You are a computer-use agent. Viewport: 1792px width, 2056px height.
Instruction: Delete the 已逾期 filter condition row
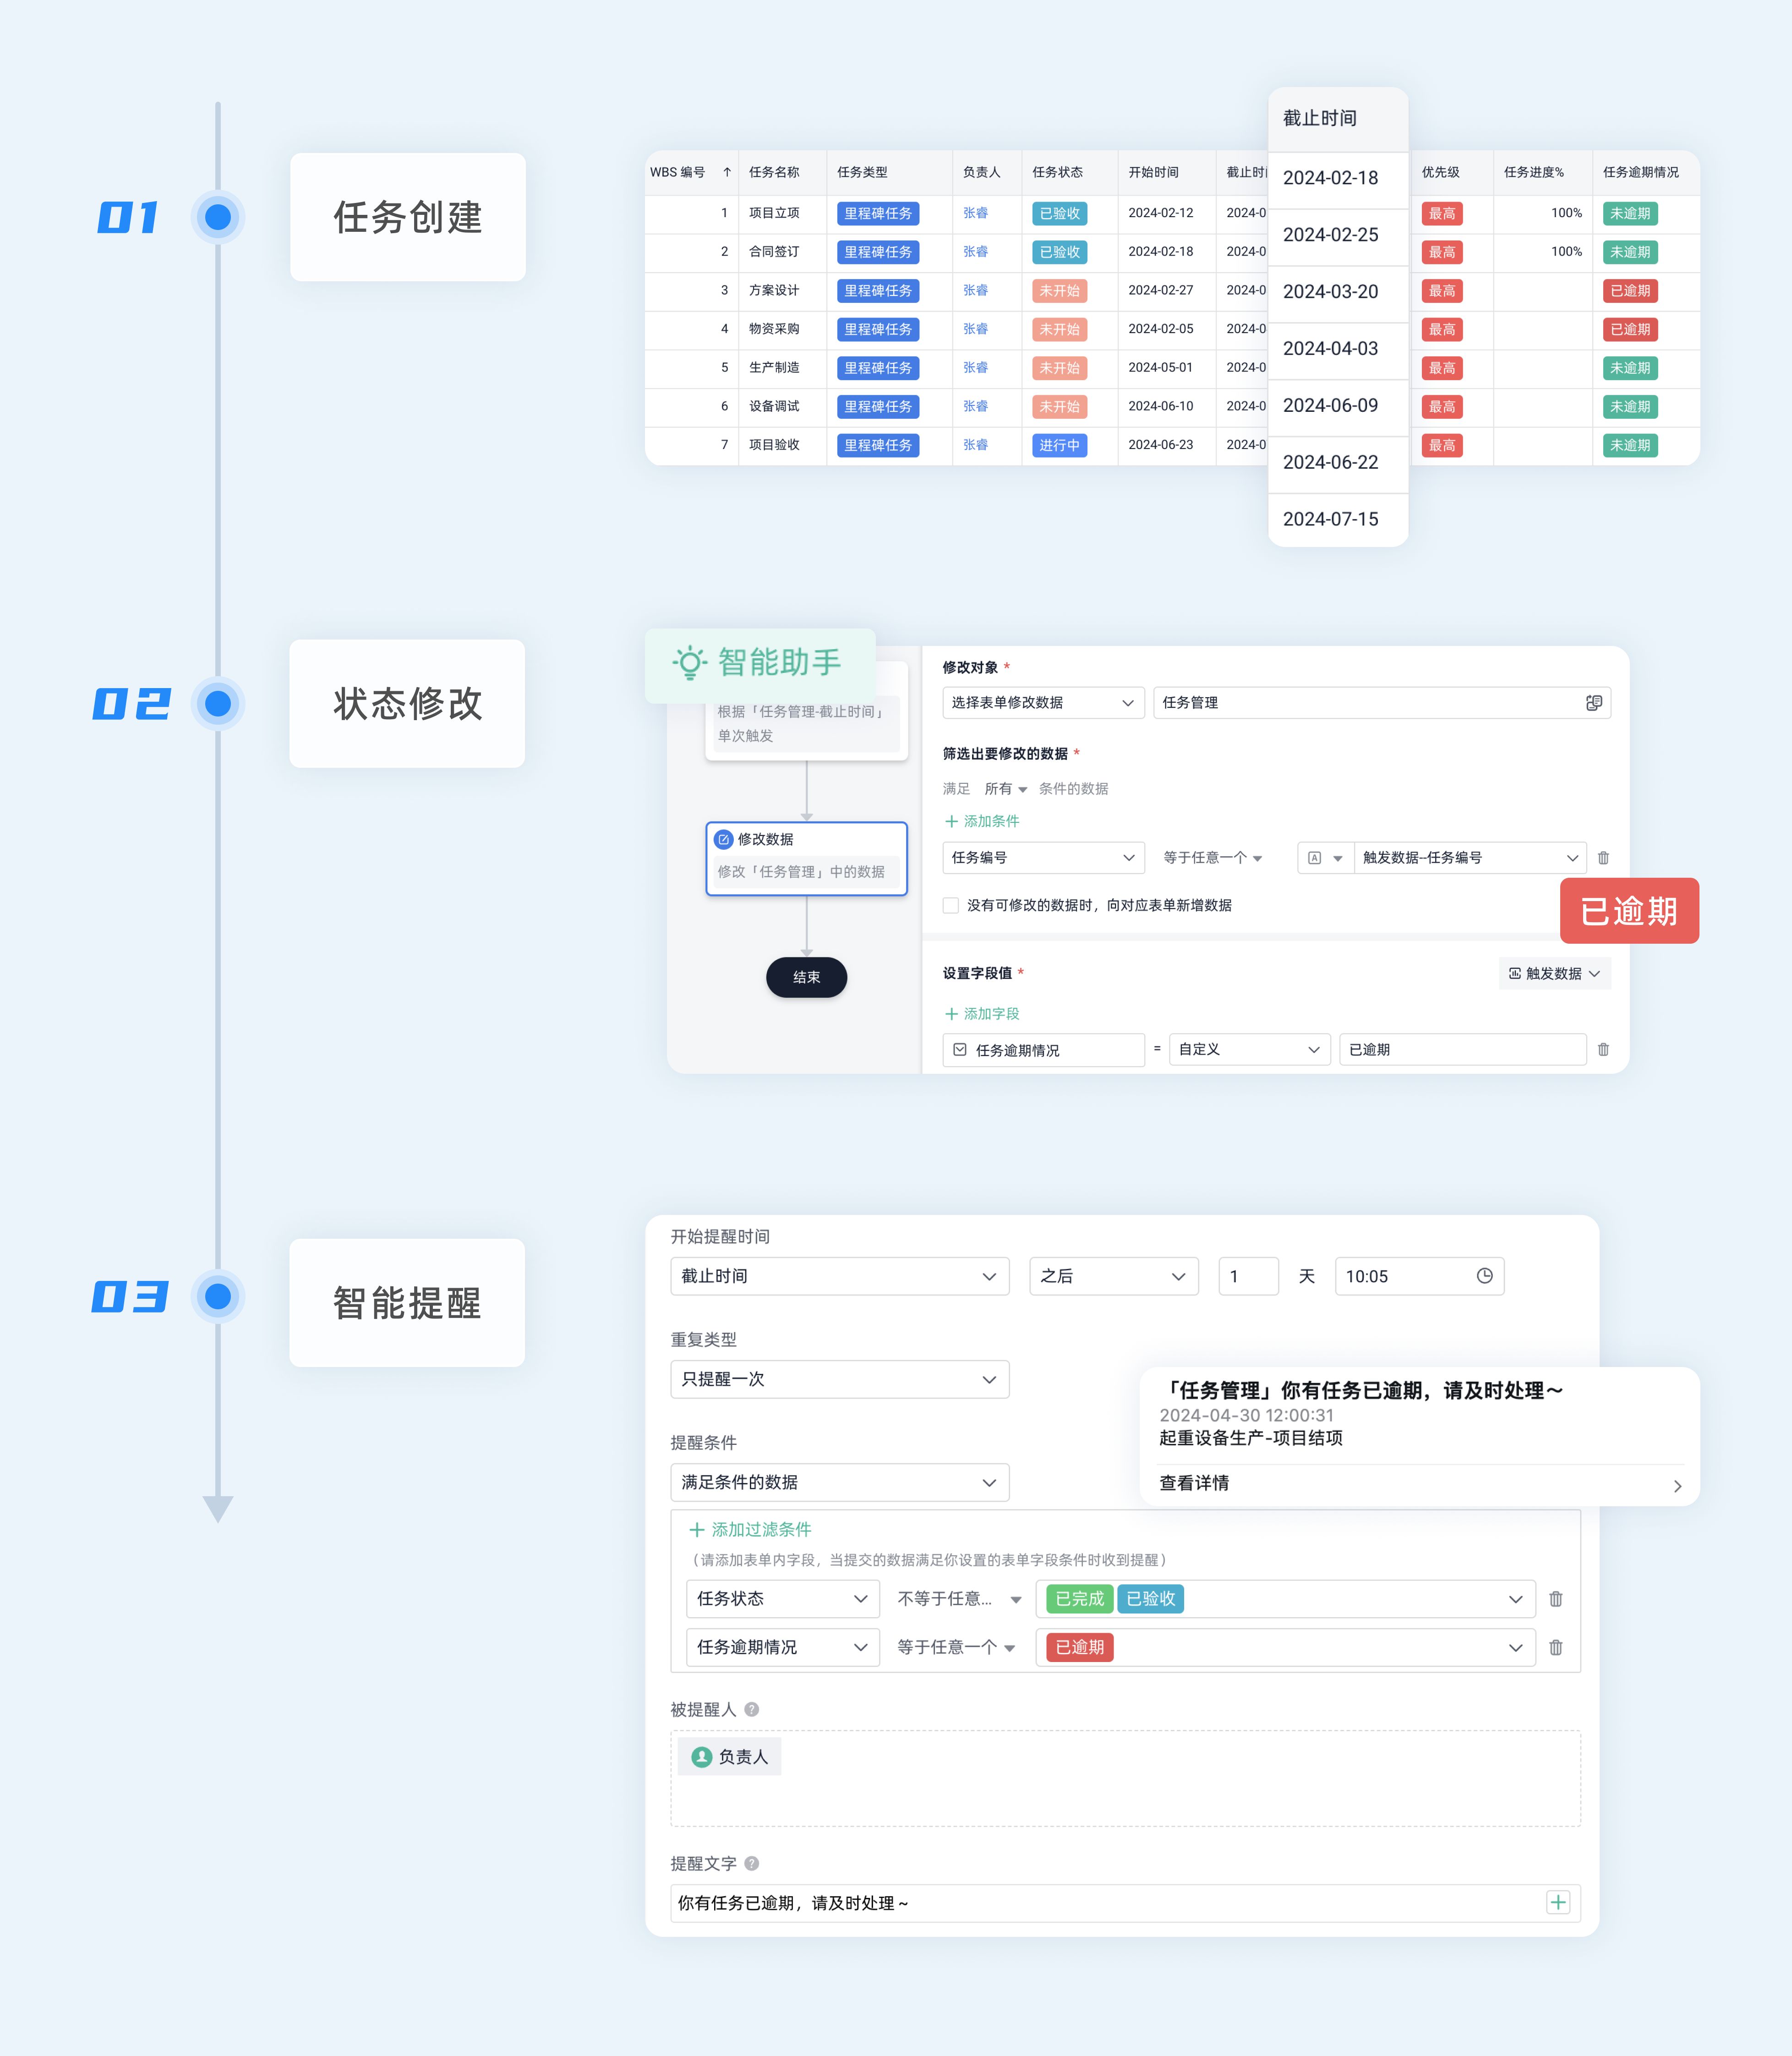[x=1555, y=1648]
